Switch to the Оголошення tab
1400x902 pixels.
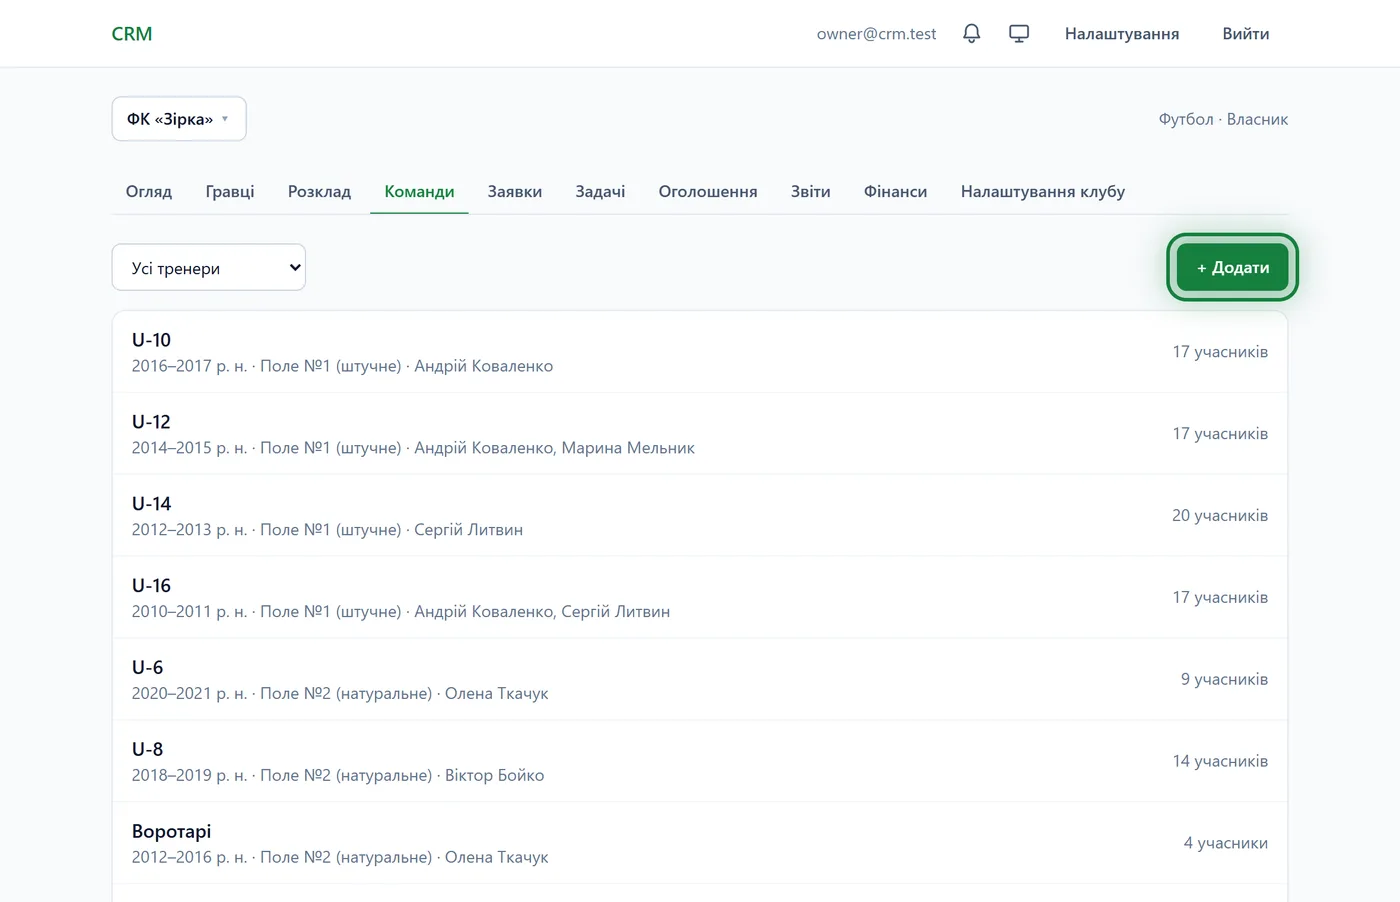pos(708,191)
